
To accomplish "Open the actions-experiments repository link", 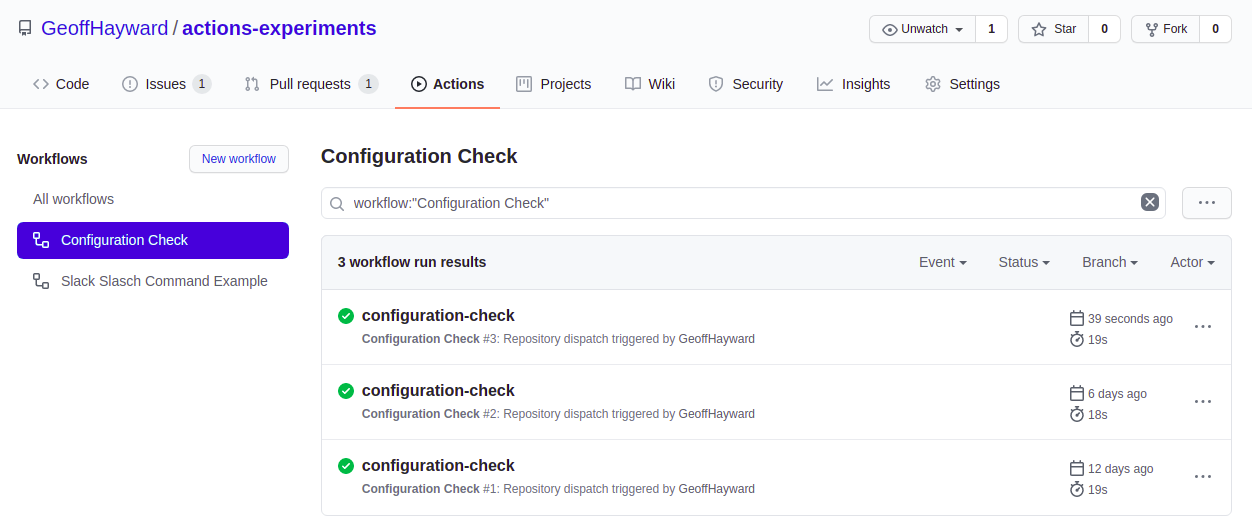I will click(x=279, y=28).
